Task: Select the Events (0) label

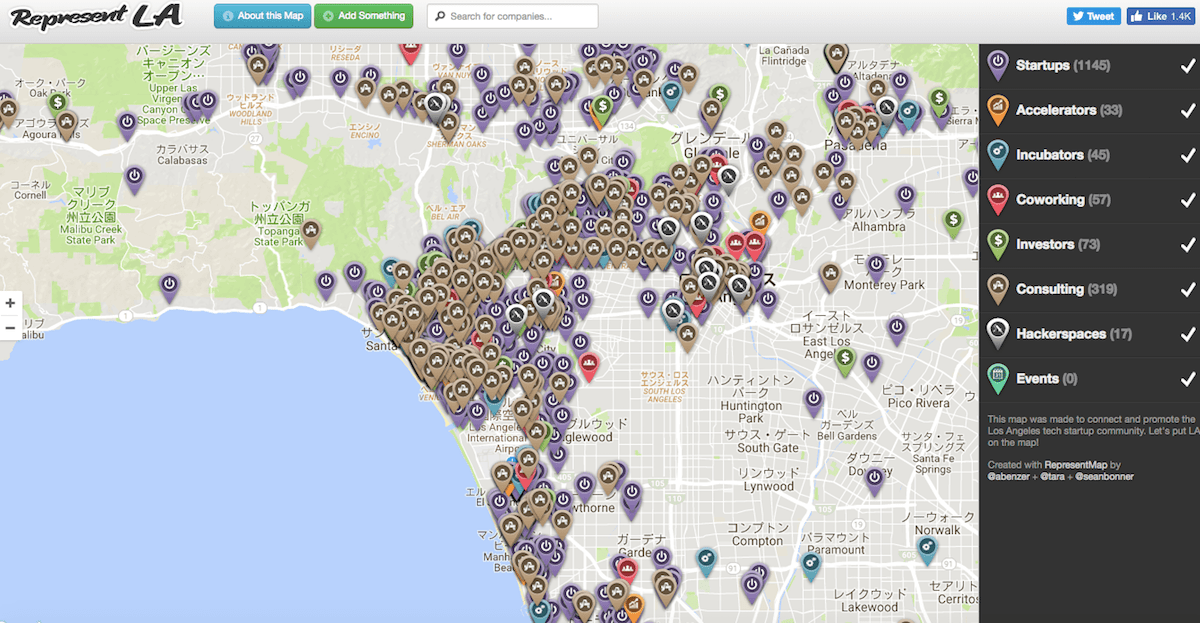Action: point(1045,379)
